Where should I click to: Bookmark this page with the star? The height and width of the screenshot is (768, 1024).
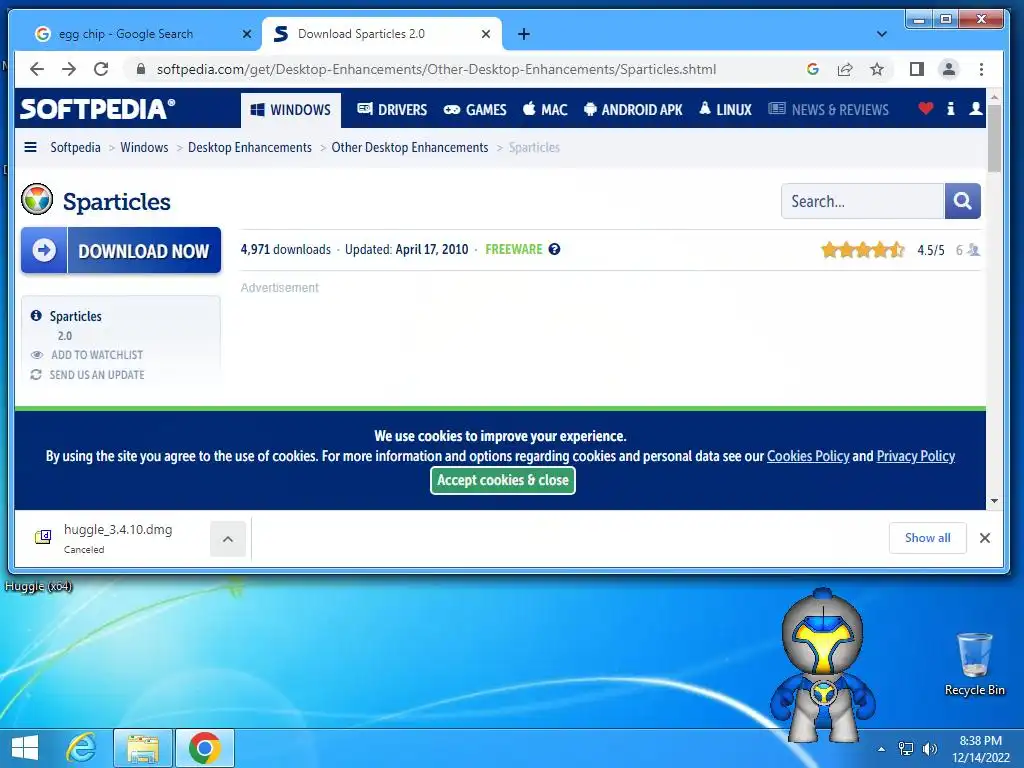(x=877, y=69)
